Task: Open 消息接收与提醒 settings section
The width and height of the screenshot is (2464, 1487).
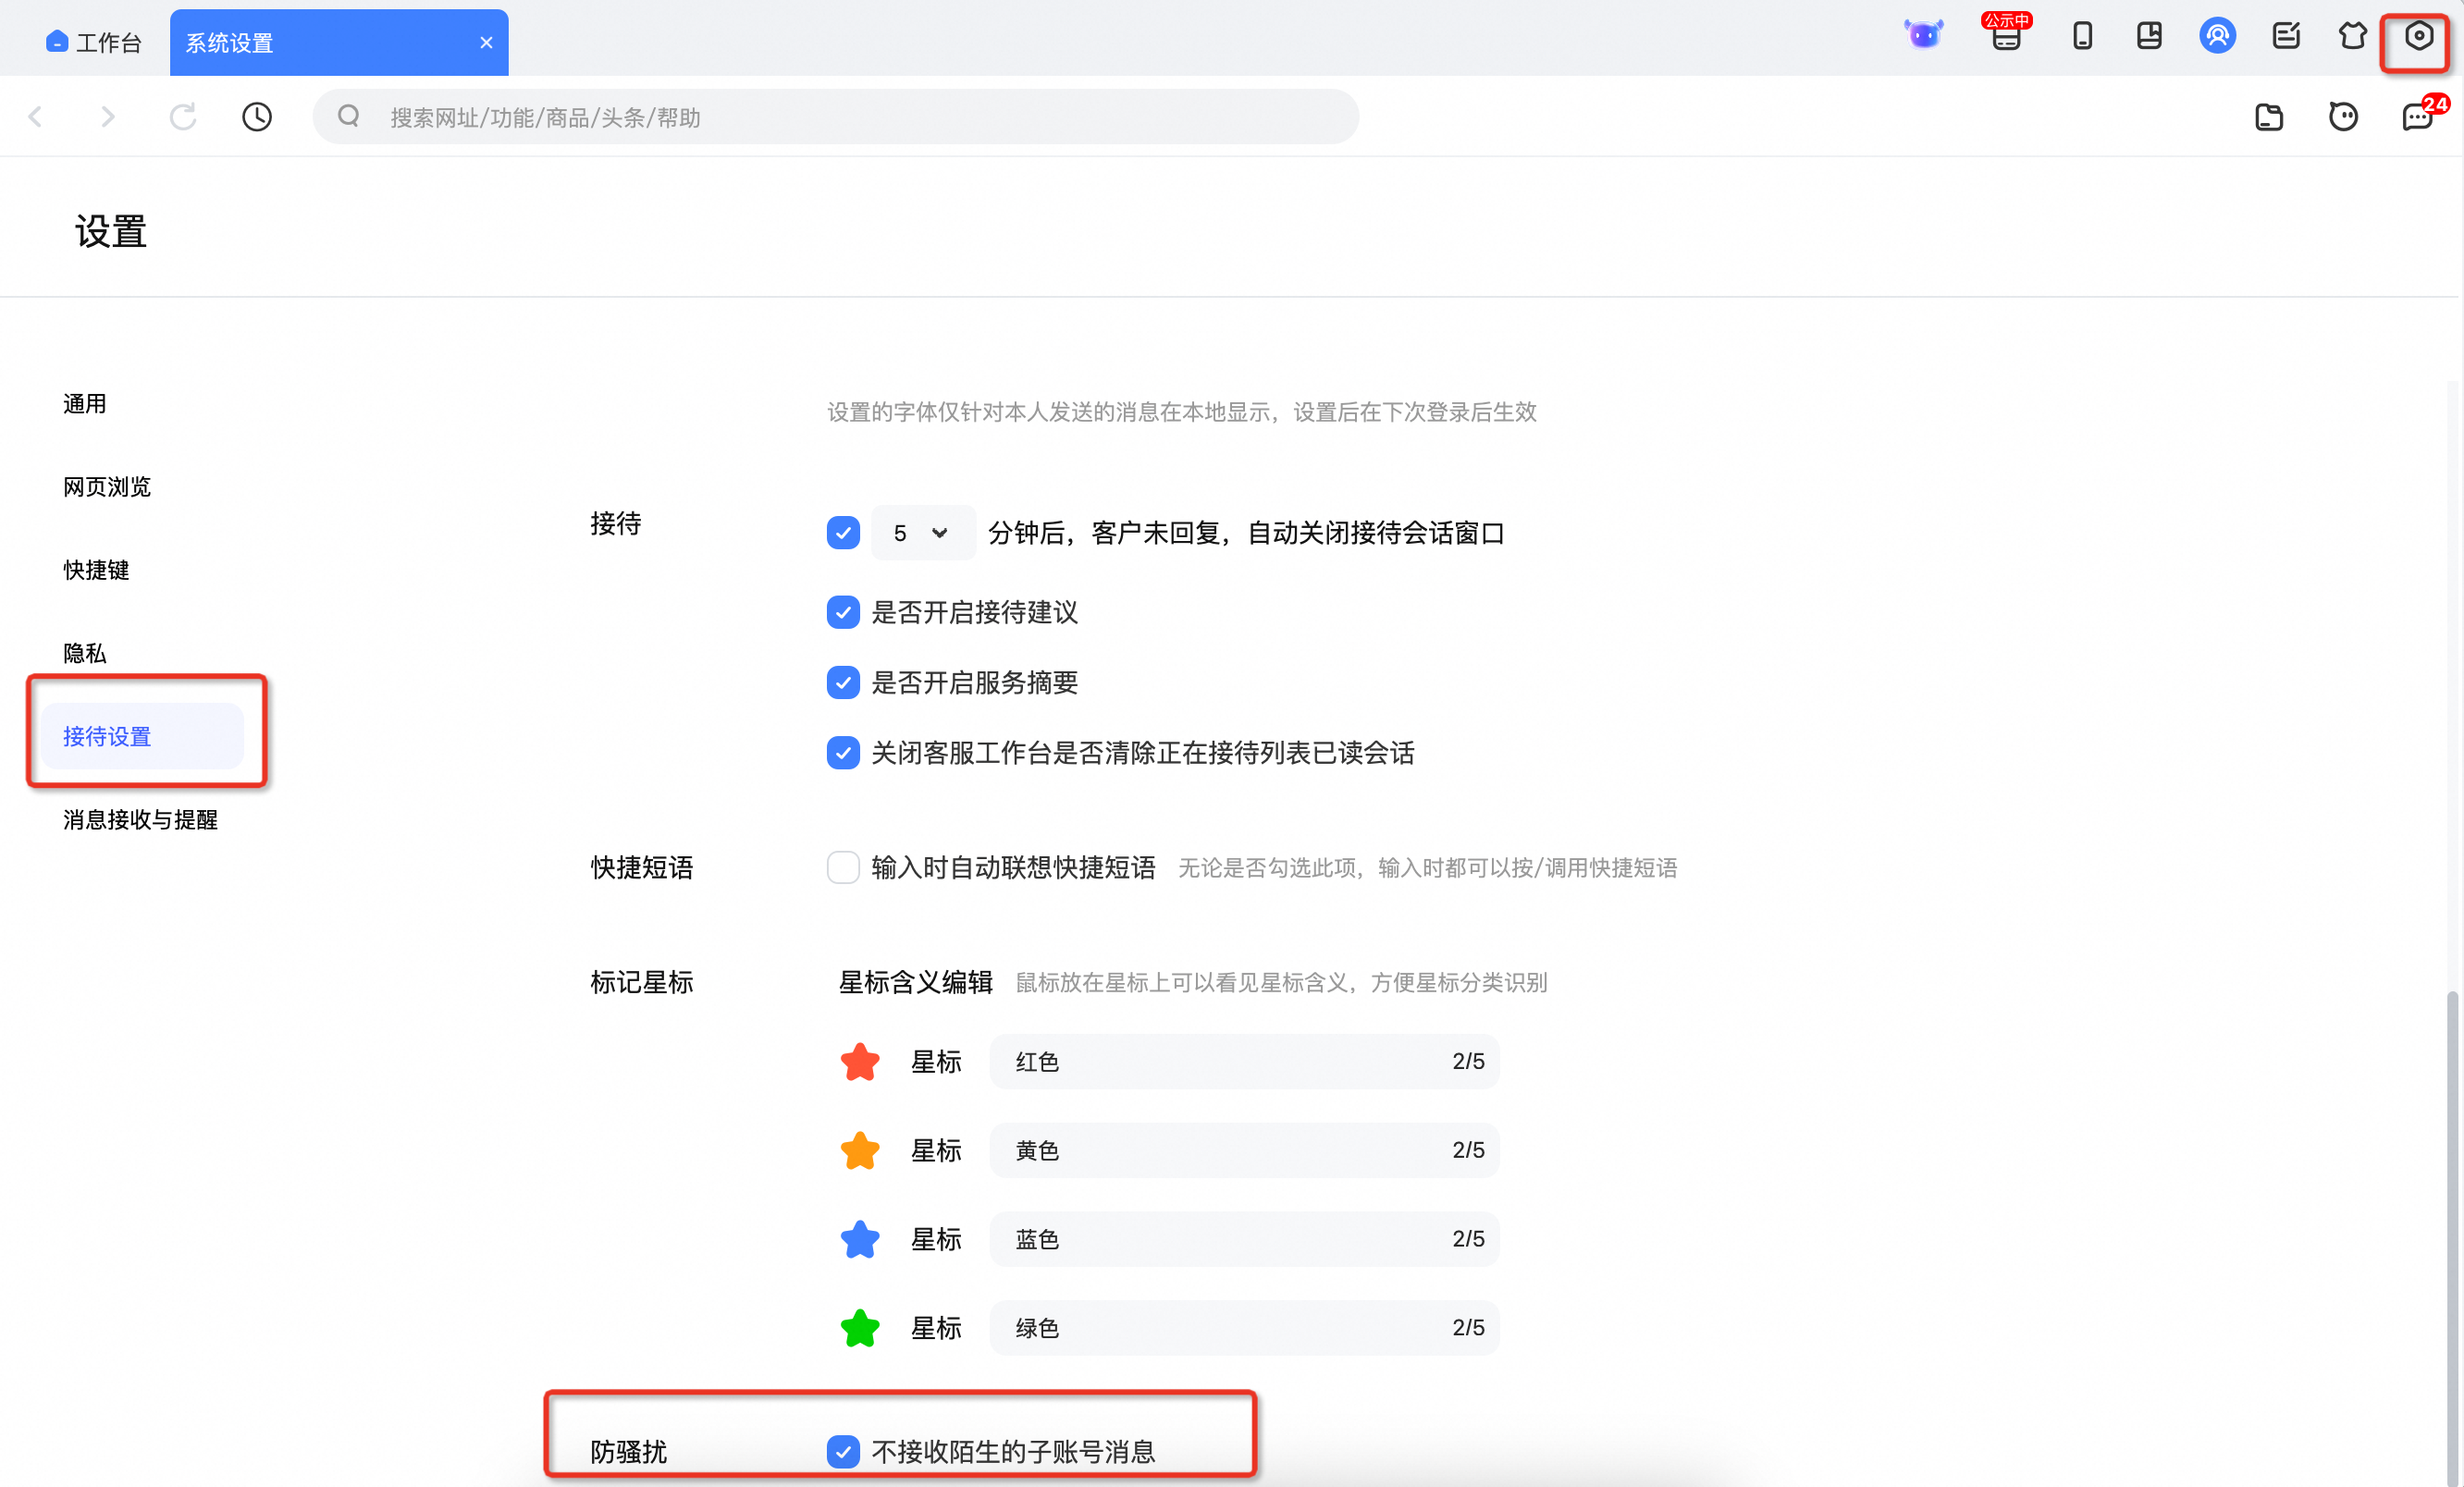Action: [x=140, y=820]
